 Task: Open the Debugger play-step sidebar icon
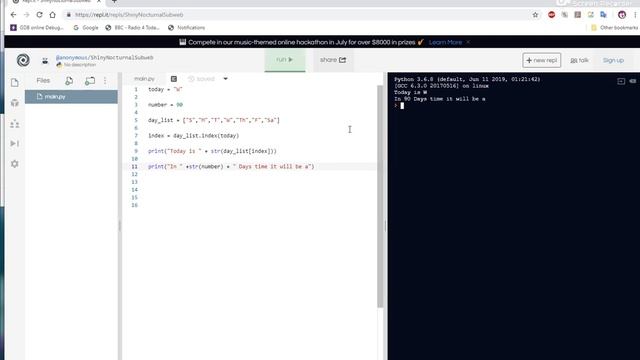(x=15, y=144)
